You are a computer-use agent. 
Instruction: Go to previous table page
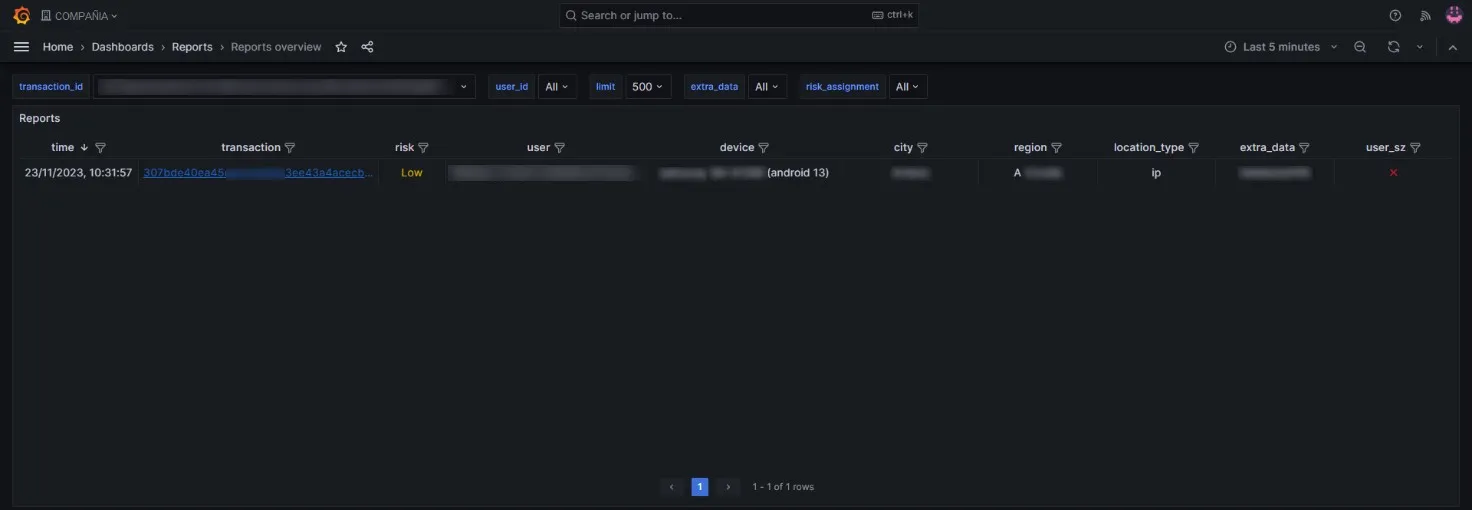click(672, 487)
